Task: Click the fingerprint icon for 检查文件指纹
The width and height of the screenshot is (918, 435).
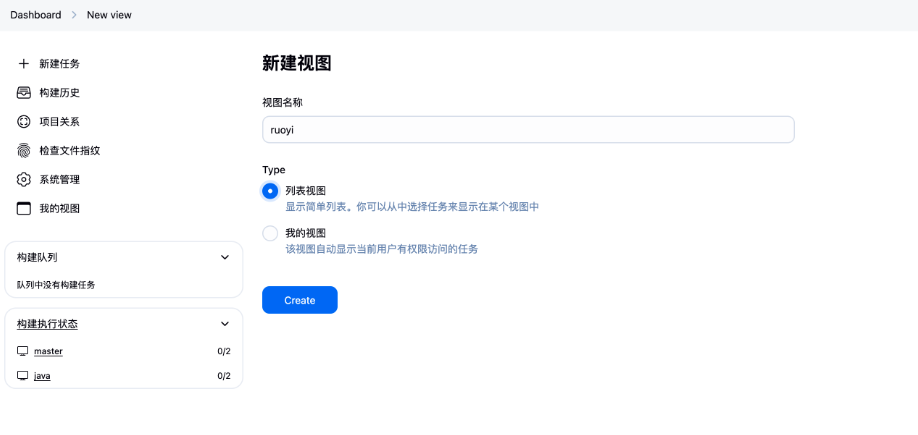Action: coord(24,151)
